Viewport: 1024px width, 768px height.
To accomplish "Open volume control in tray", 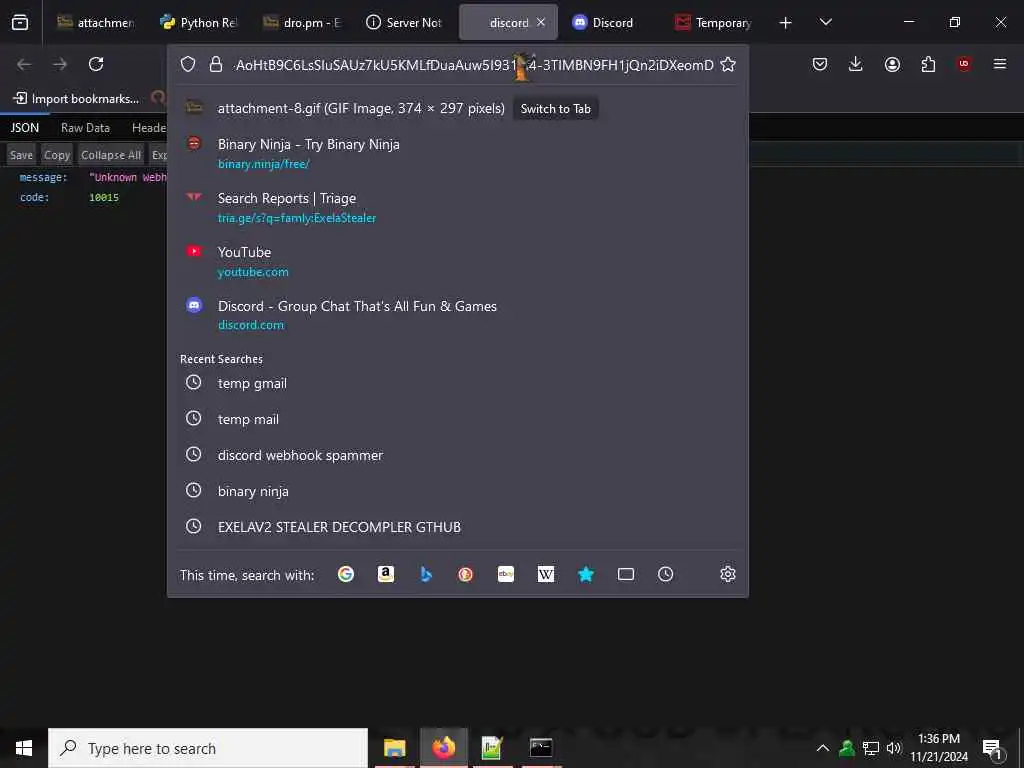I will pos(893,748).
